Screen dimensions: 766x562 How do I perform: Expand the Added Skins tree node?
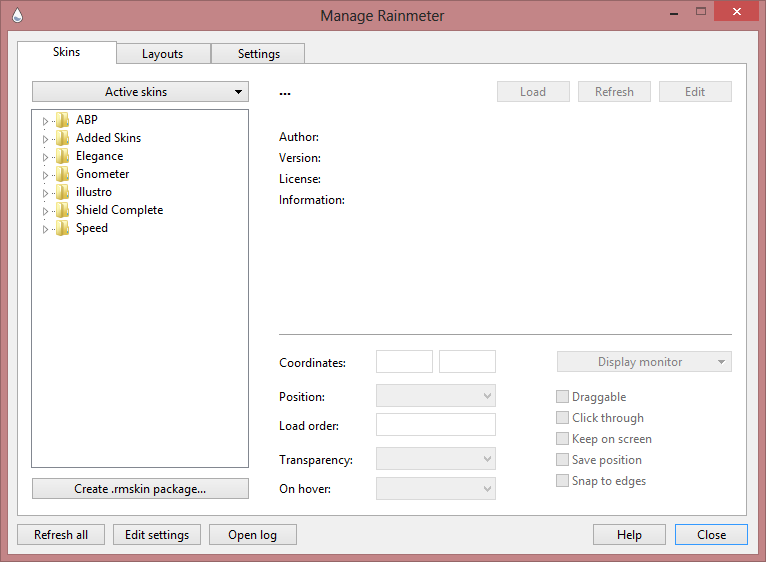pyautogui.click(x=45, y=139)
